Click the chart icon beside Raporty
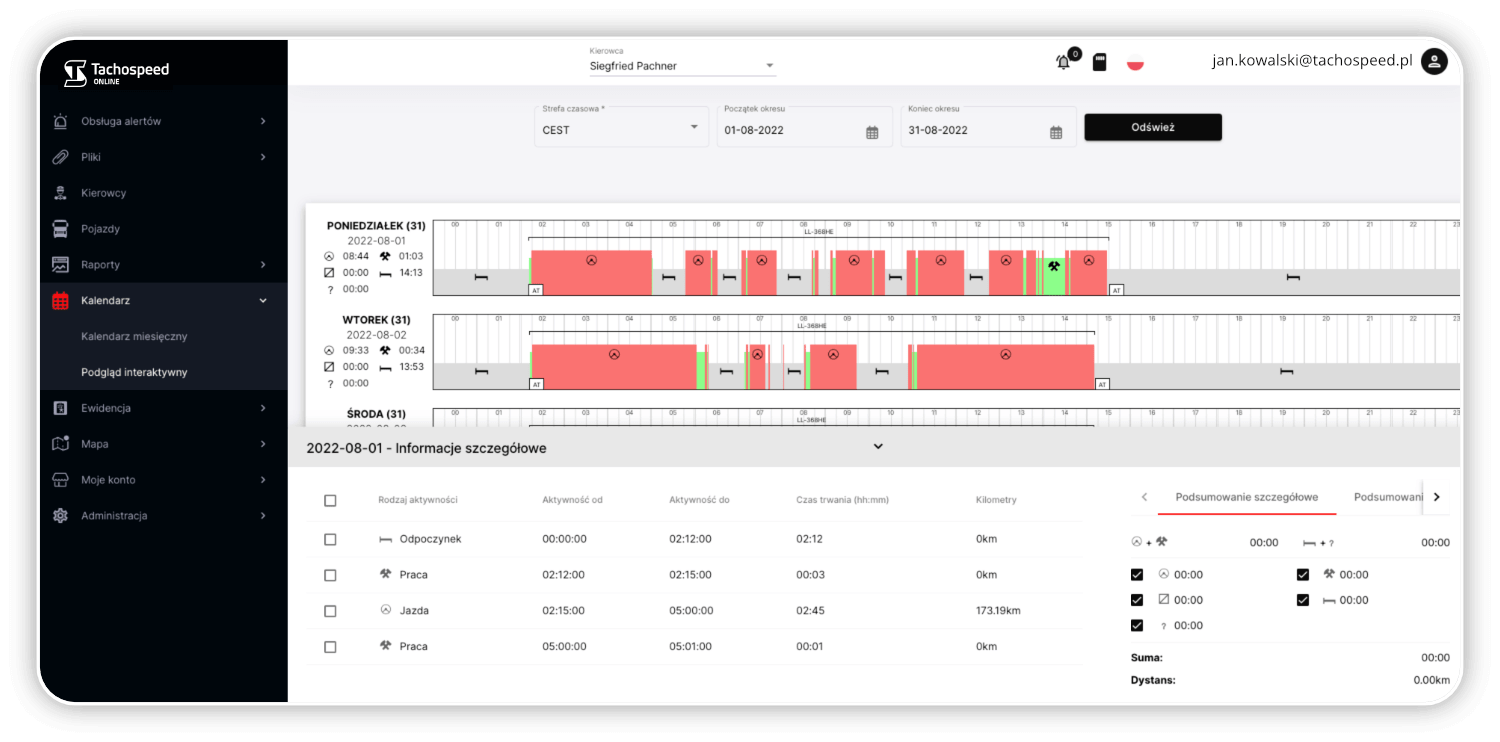The image size is (1500, 742). [x=60, y=265]
